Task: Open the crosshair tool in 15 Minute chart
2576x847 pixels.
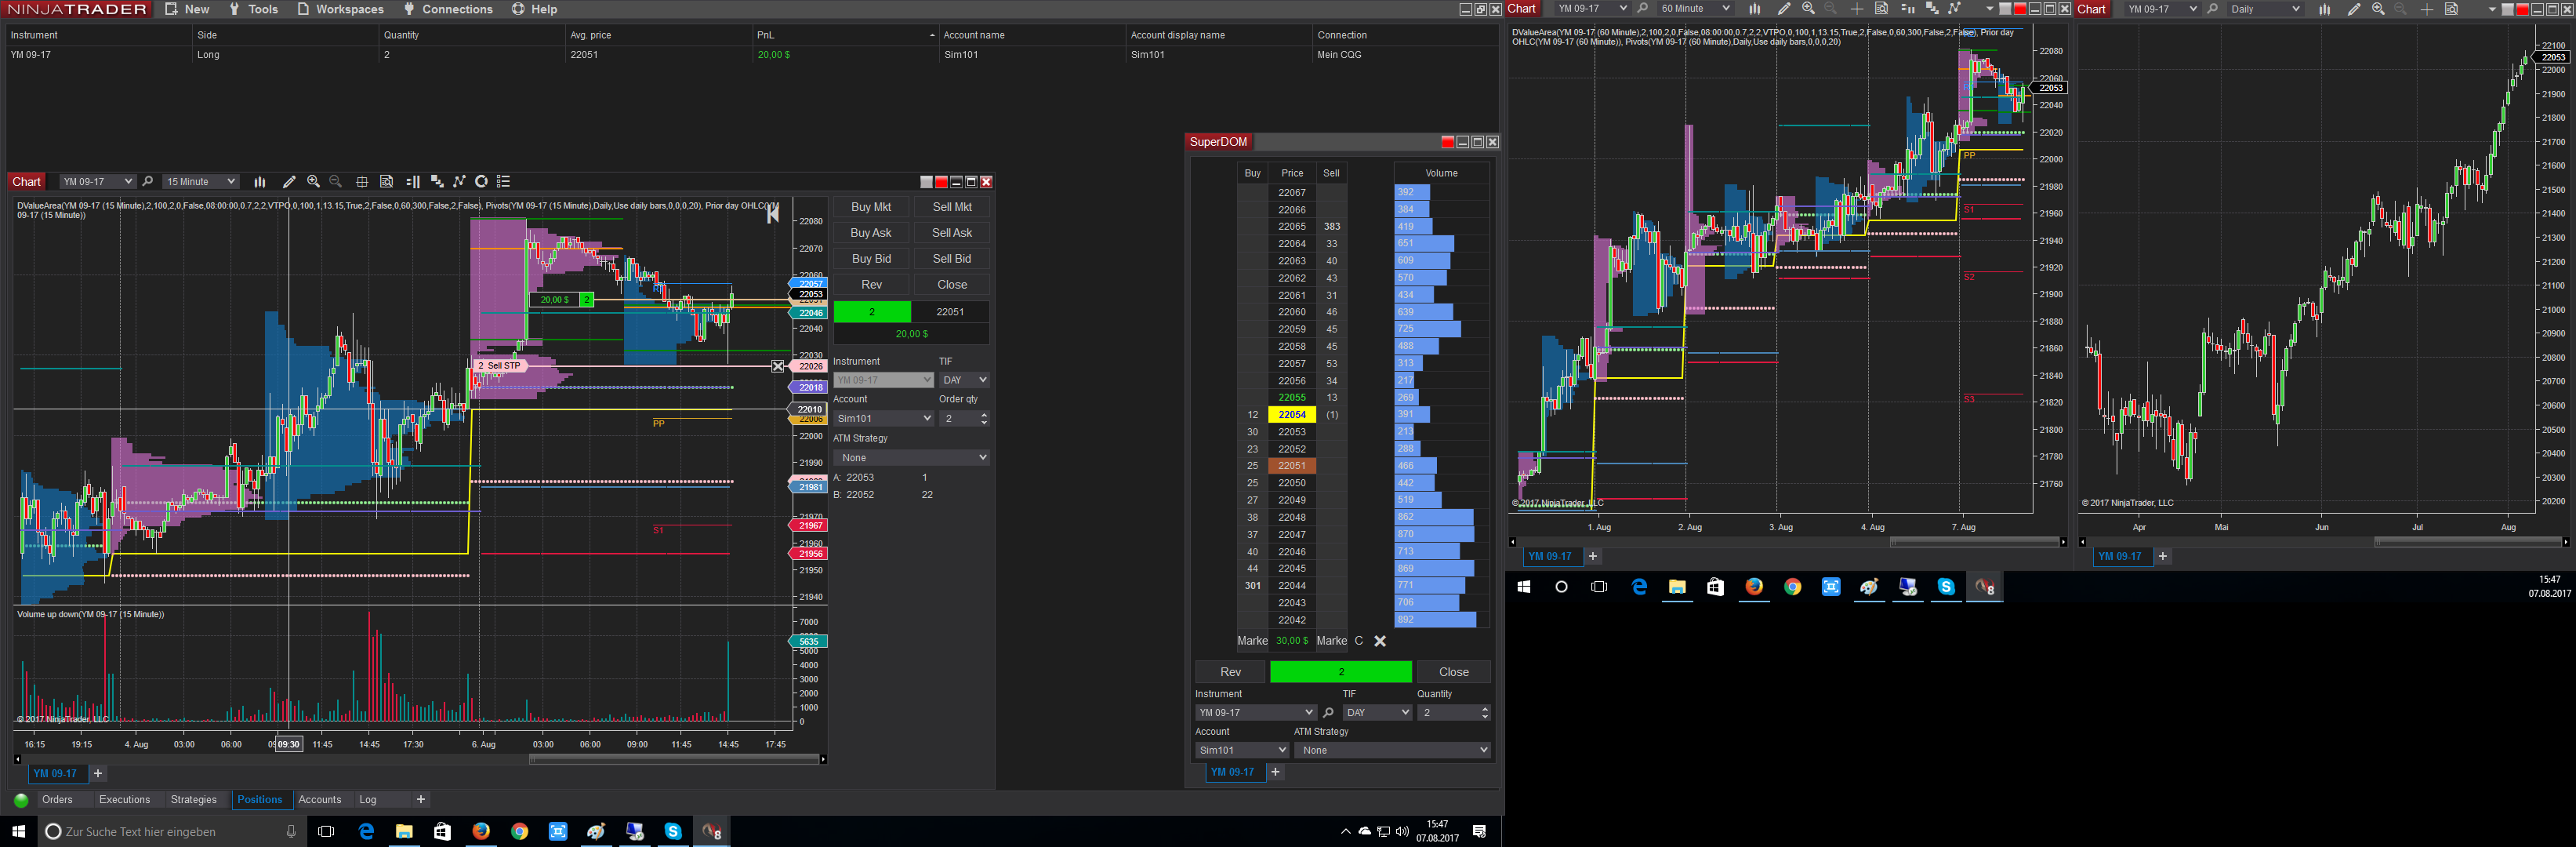Action: [x=362, y=182]
